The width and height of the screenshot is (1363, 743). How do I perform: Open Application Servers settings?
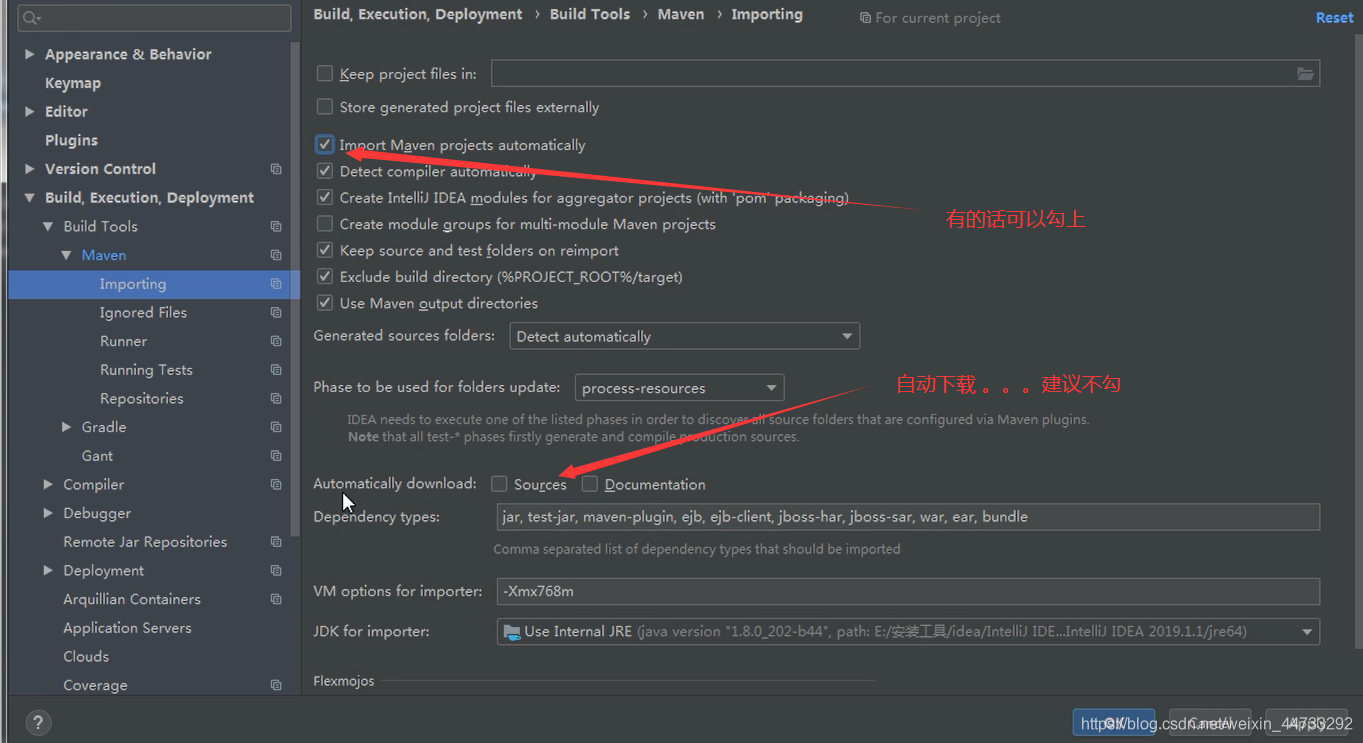[x=127, y=628]
